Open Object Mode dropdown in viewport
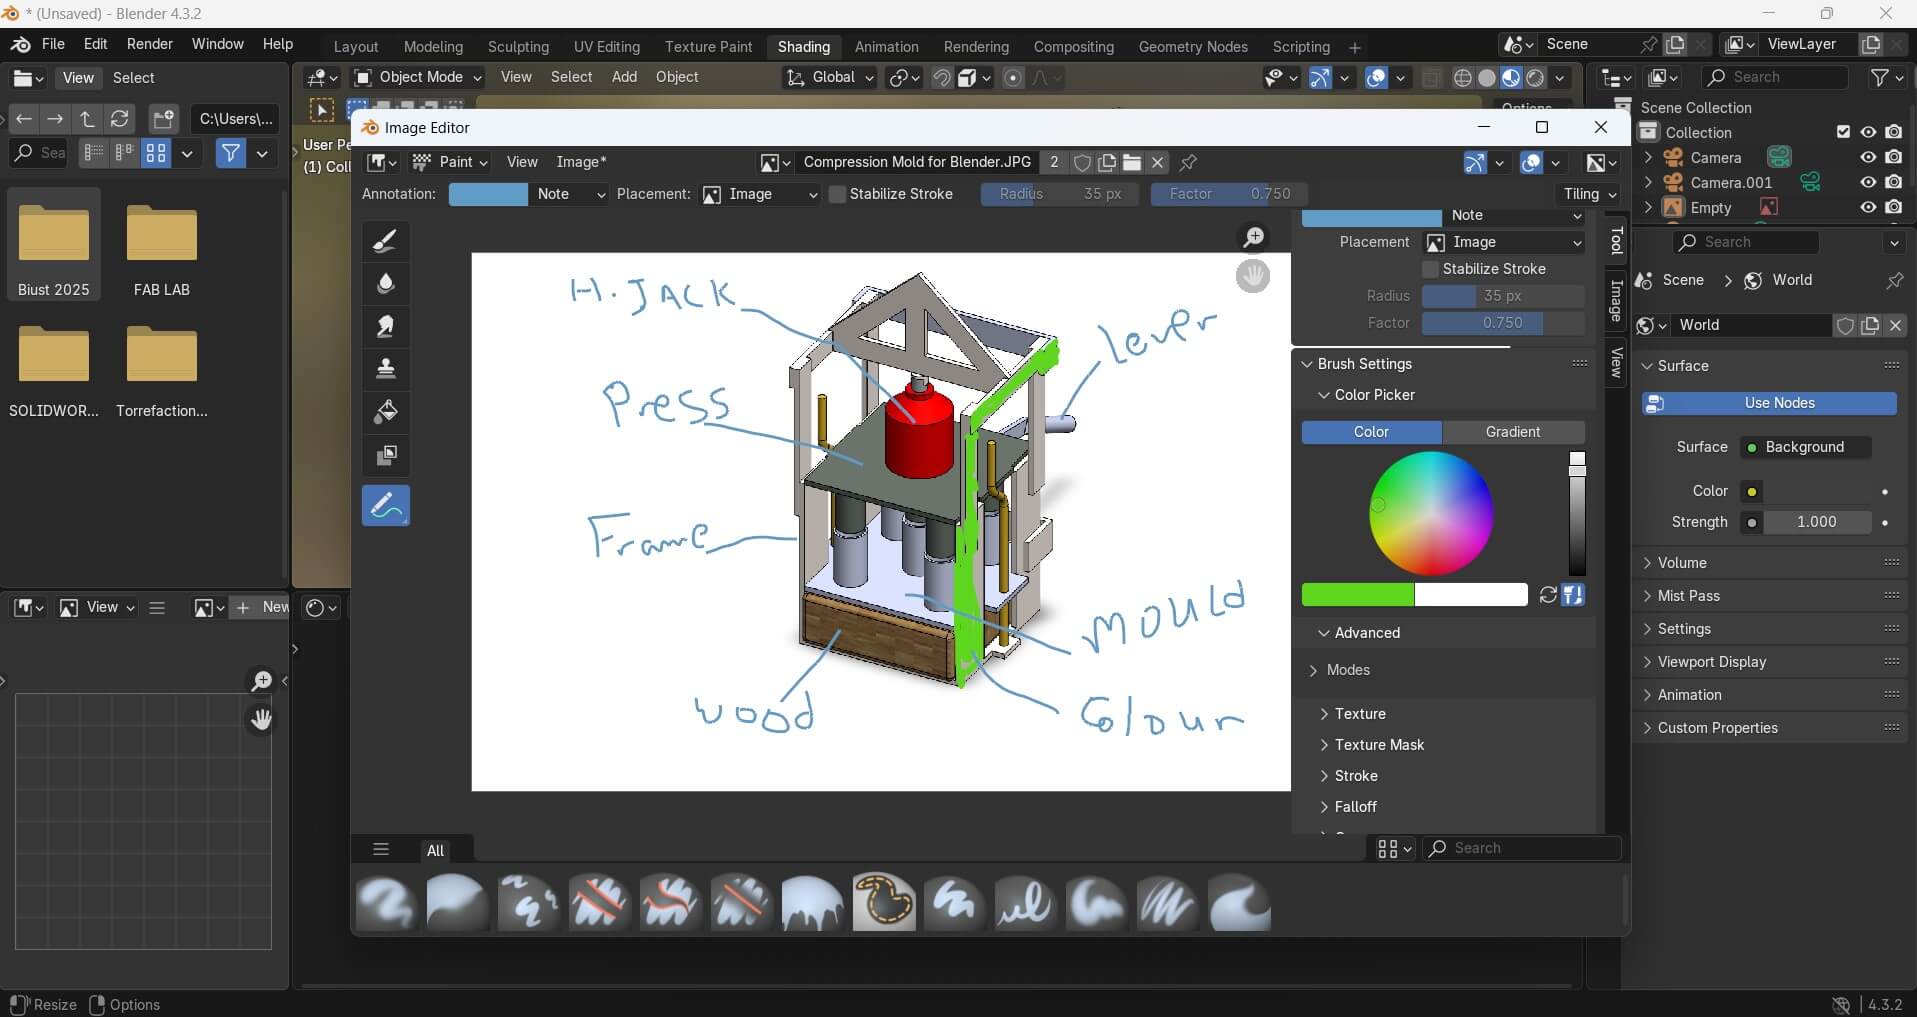This screenshot has height=1017, width=1917. (418, 78)
